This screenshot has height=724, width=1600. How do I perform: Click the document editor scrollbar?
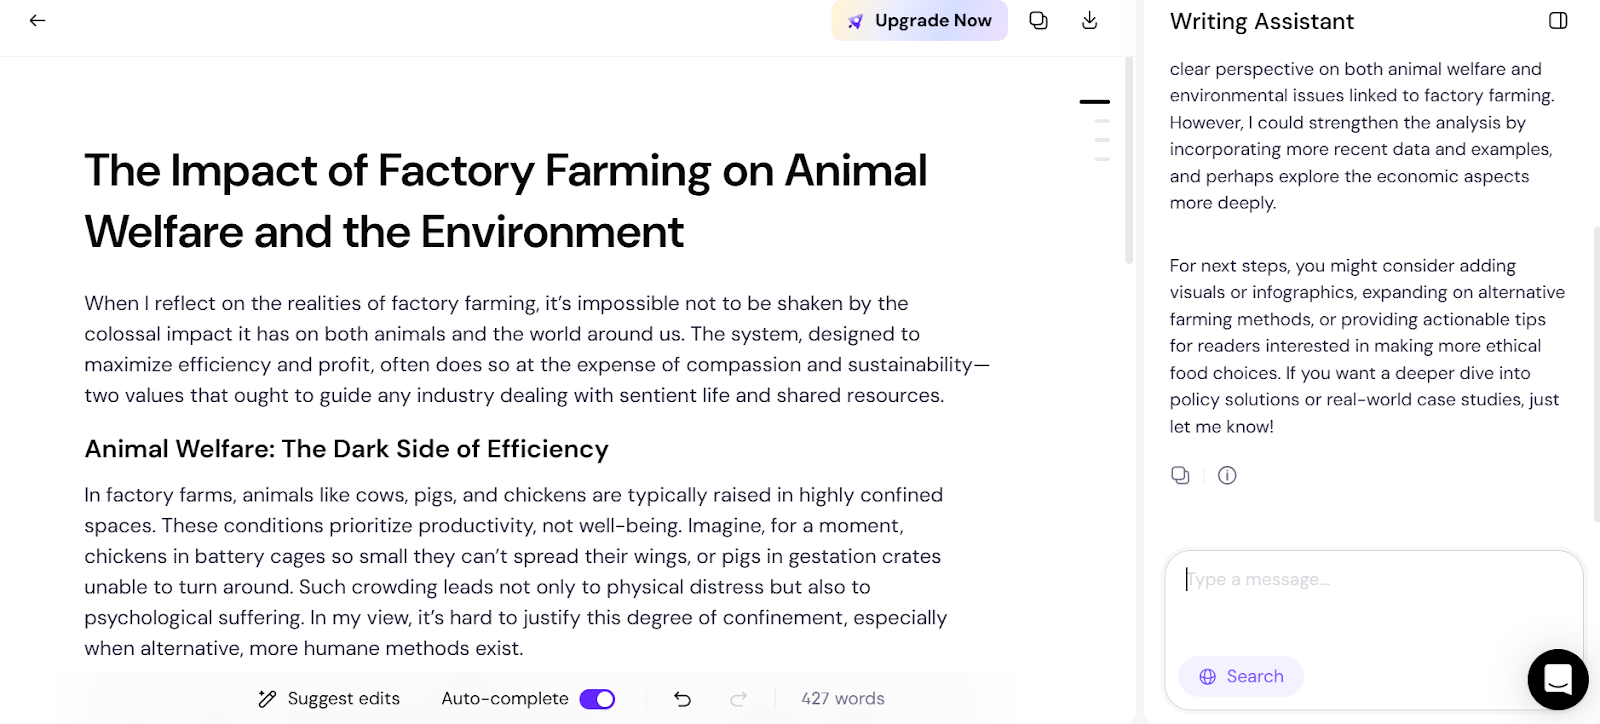[1129, 160]
